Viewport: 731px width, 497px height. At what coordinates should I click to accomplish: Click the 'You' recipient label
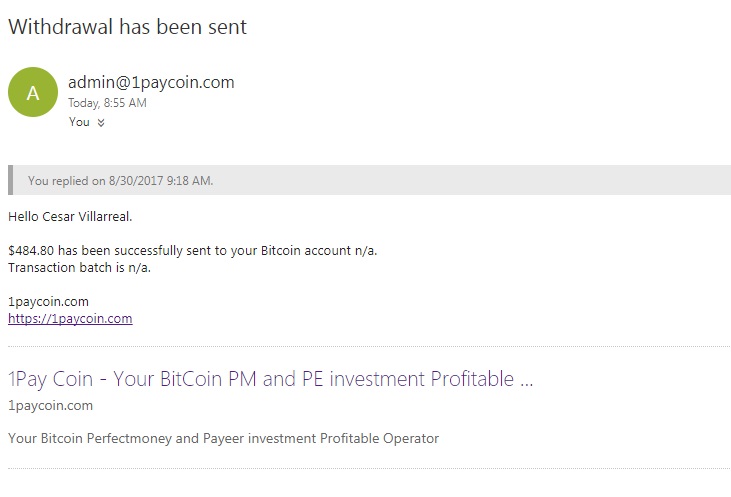(79, 122)
